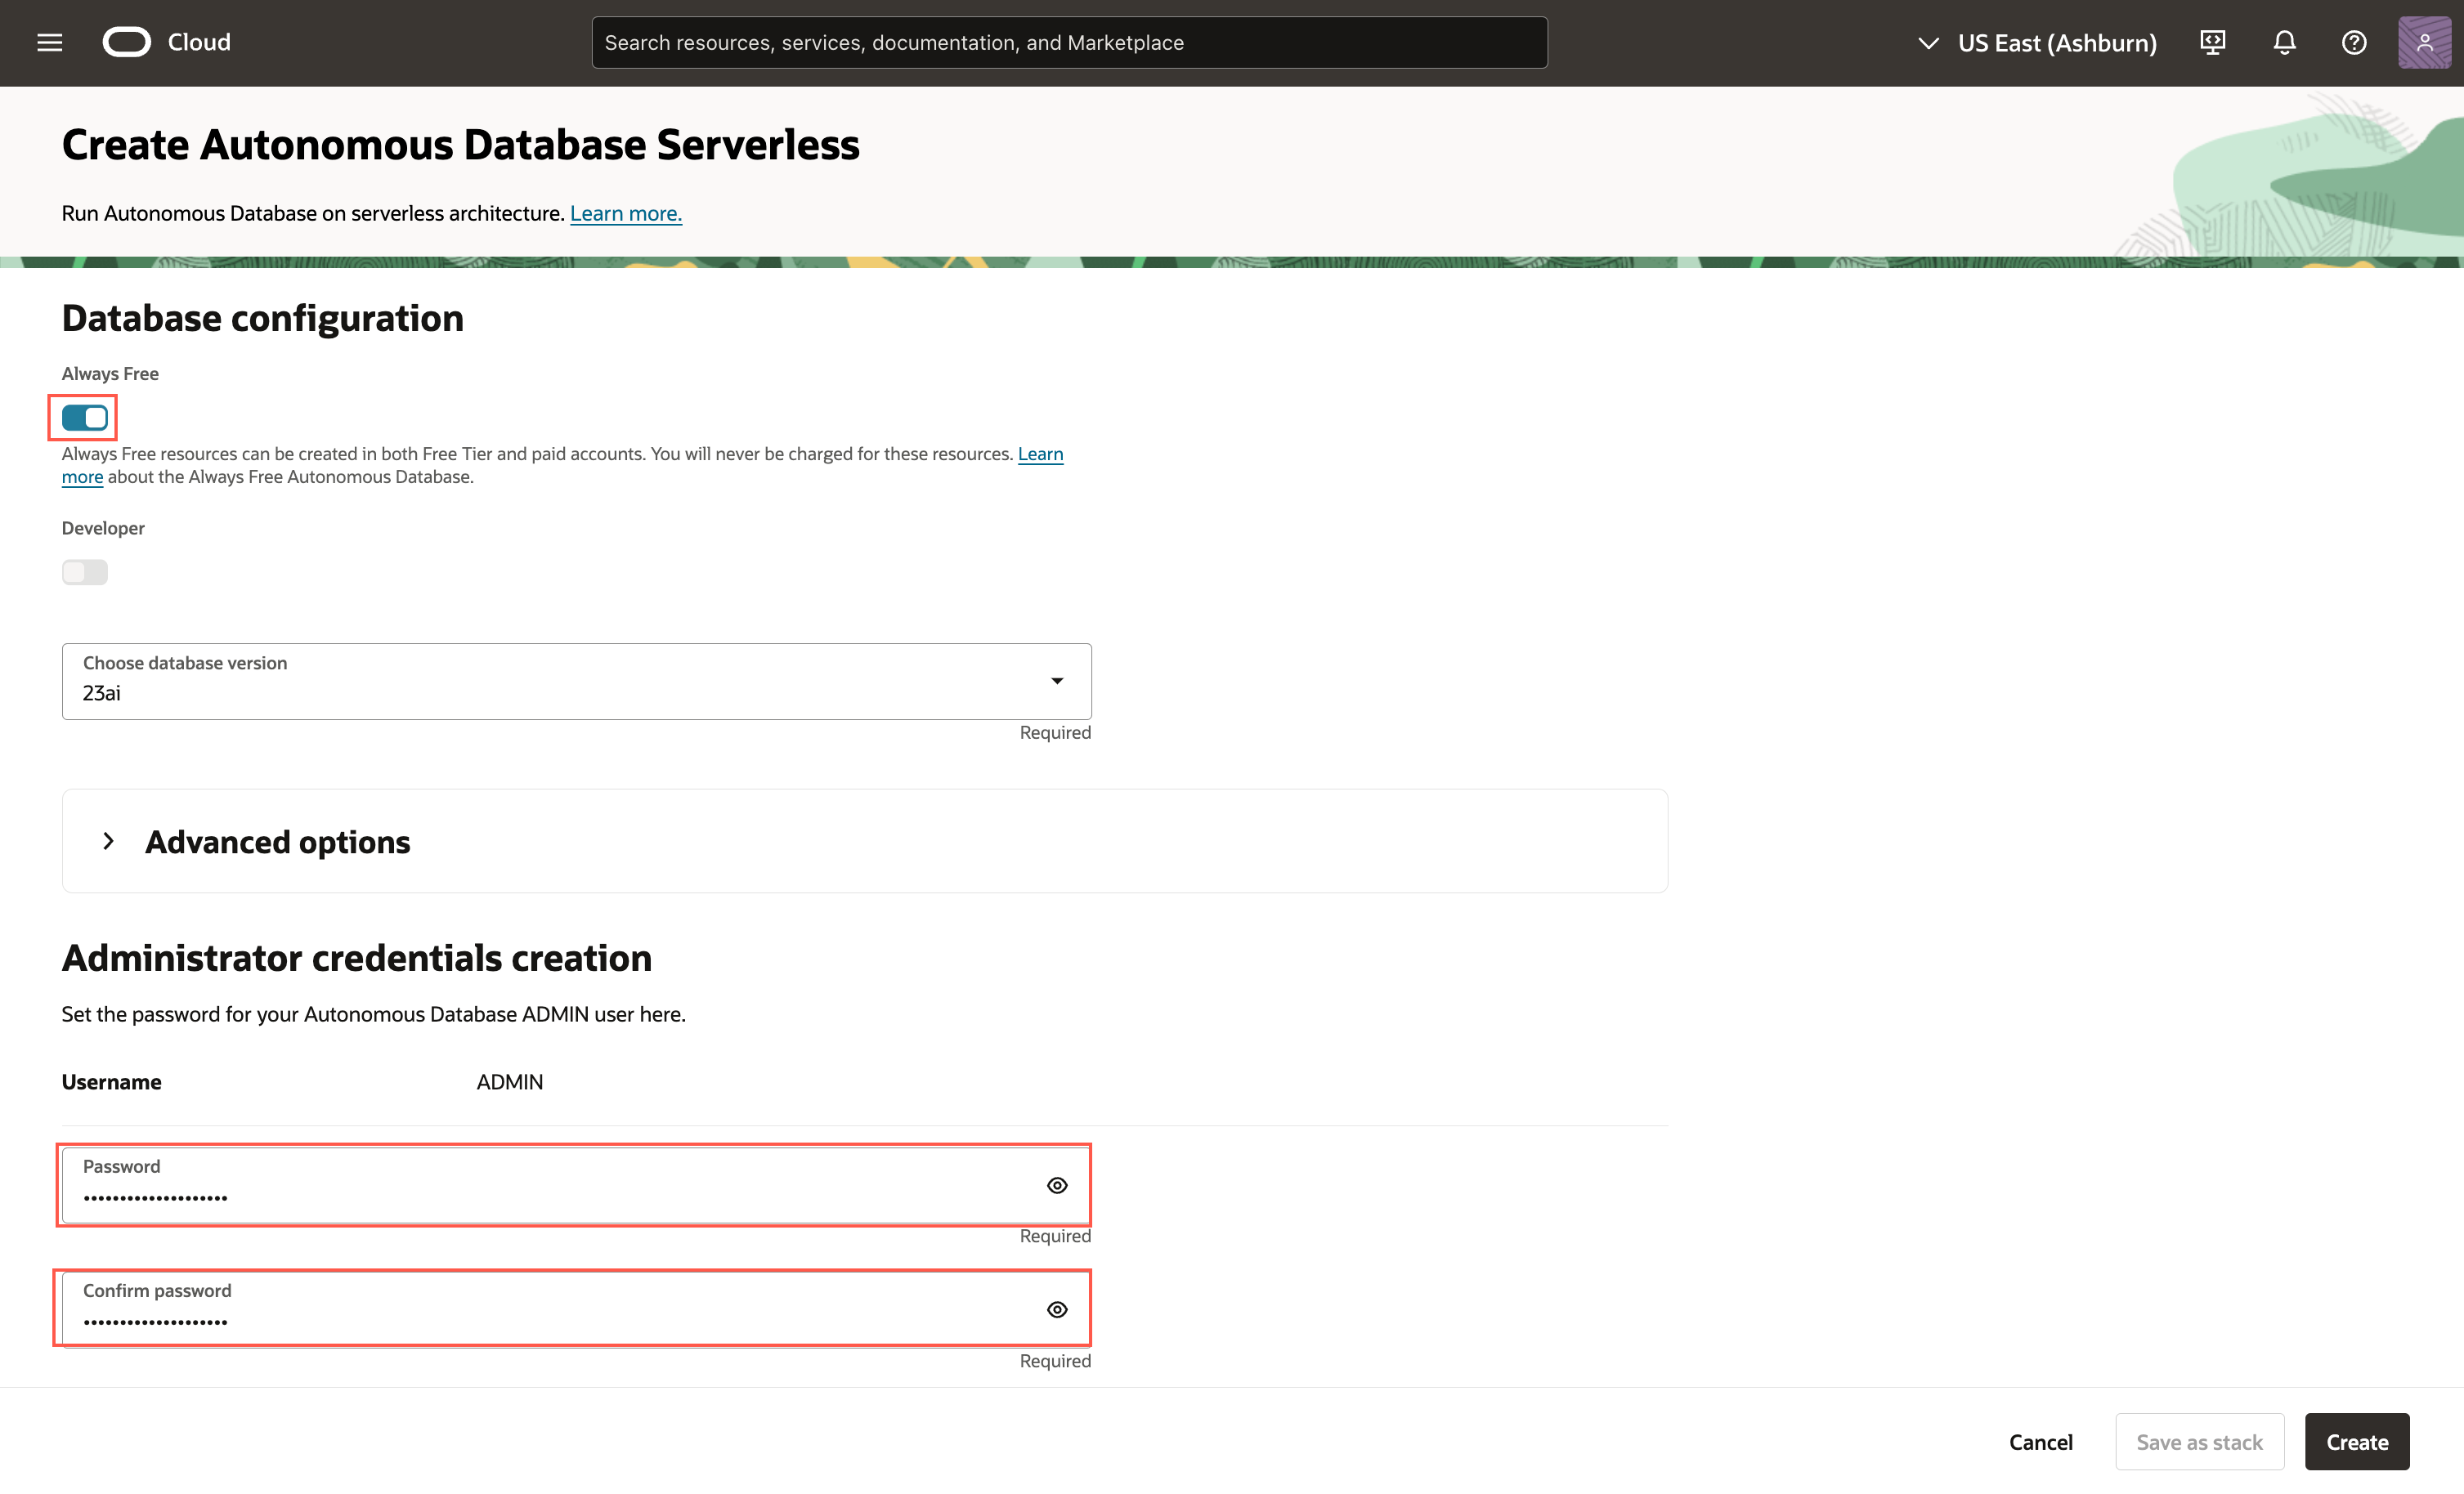Turn off Always Free toggle
This screenshot has width=2464, height=1494.
click(84, 417)
